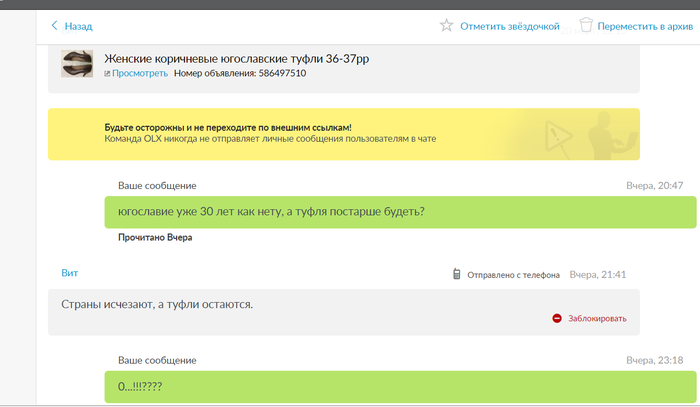The width and height of the screenshot is (700, 407).
Task: Move chat via Переместить в архив
Action: [x=645, y=26]
